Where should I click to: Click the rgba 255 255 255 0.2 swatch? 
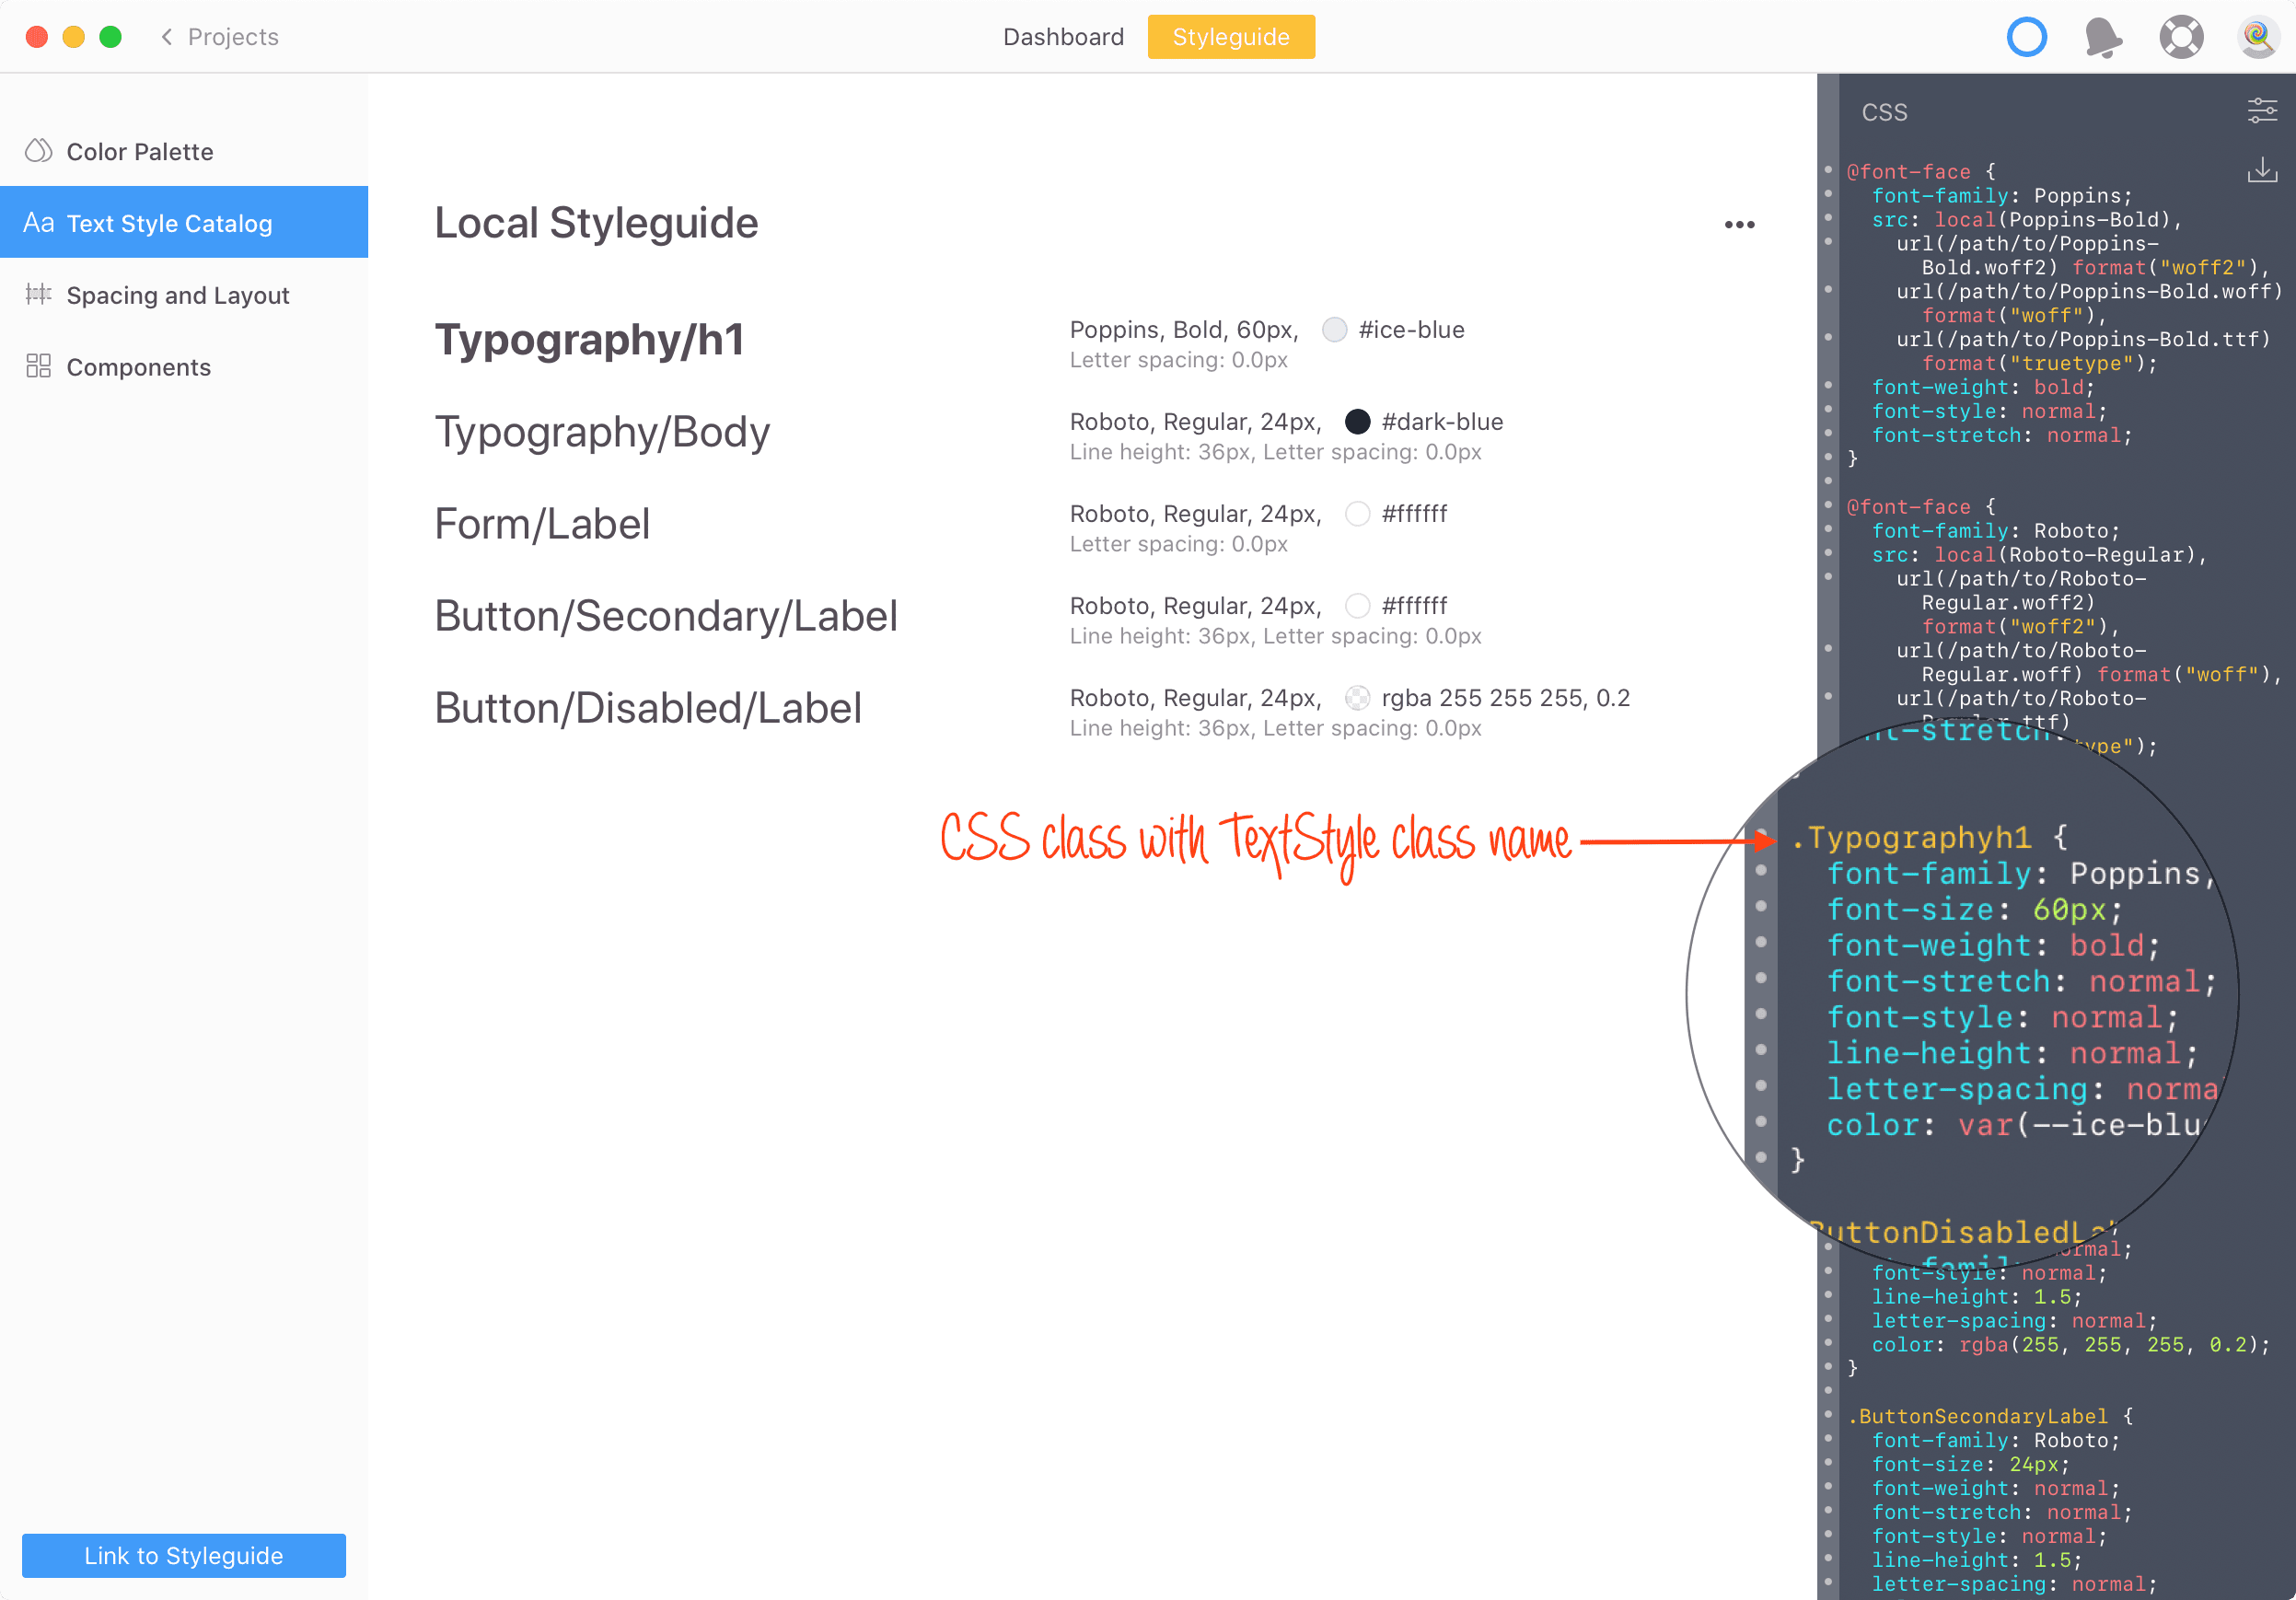point(1357,698)
